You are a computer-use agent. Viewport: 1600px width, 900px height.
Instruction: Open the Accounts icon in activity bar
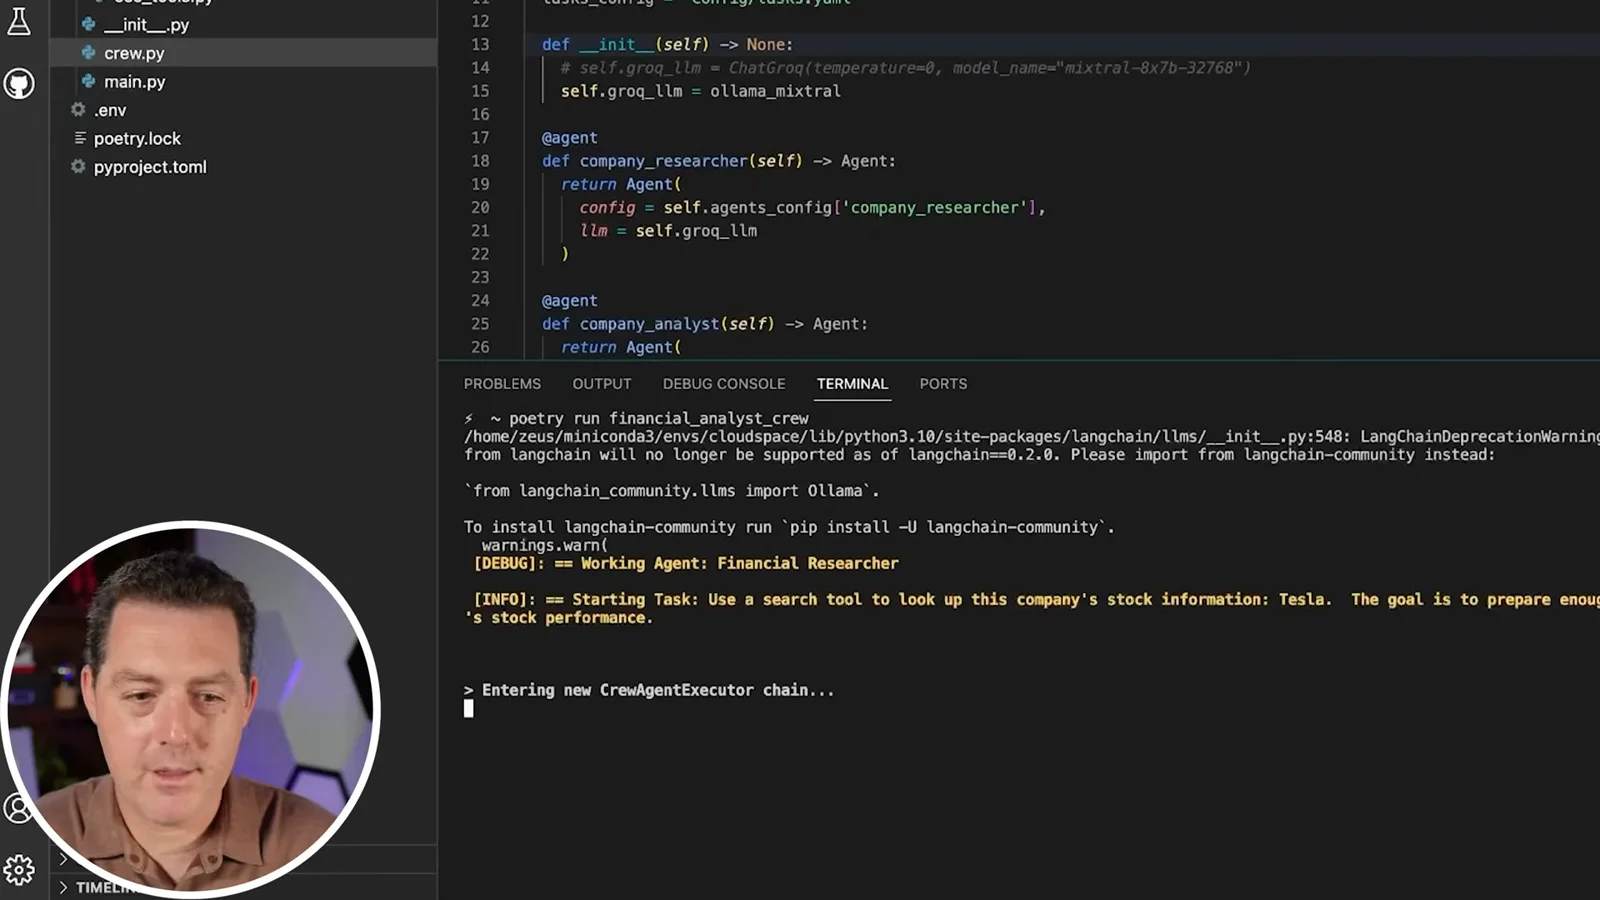(16, 807)
